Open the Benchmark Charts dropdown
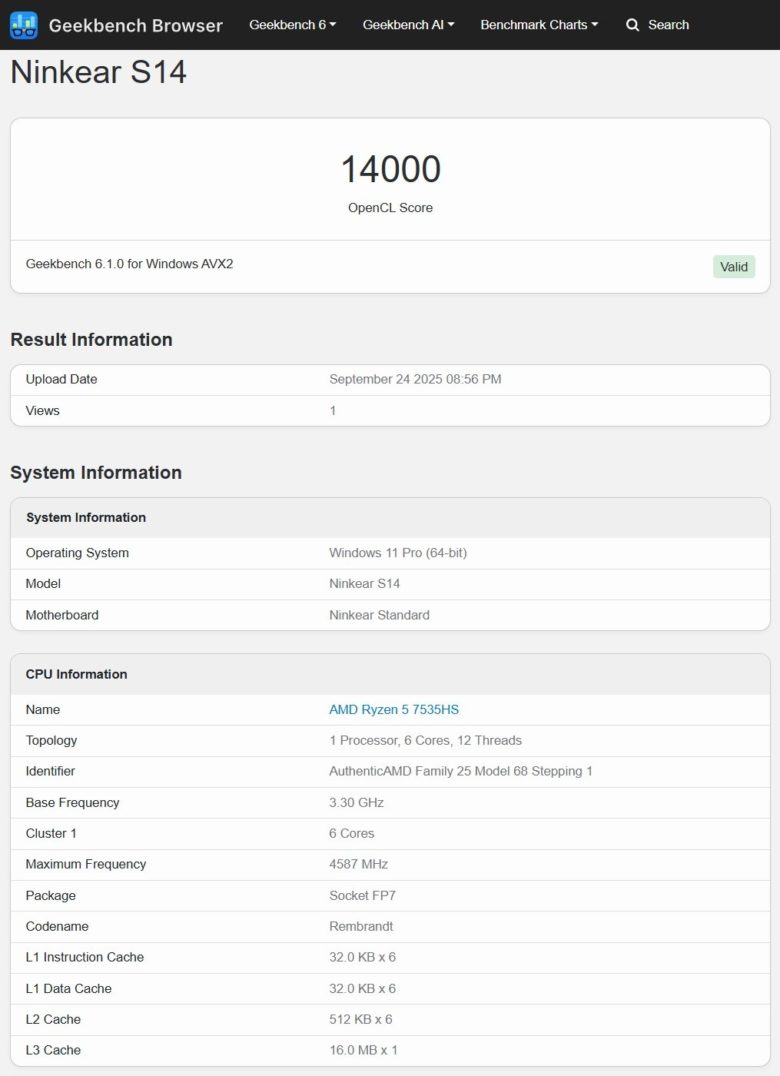 [x=539, y=25]
